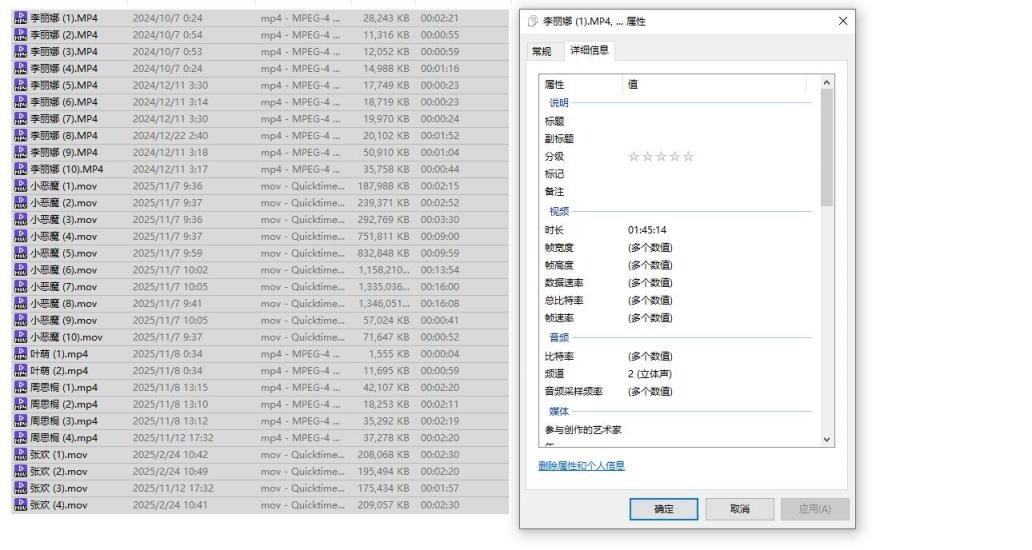The height and width of the screenshot is (550, 1032).
Task: Click the properties dialog title bar icon
Action: click(533, 22)
